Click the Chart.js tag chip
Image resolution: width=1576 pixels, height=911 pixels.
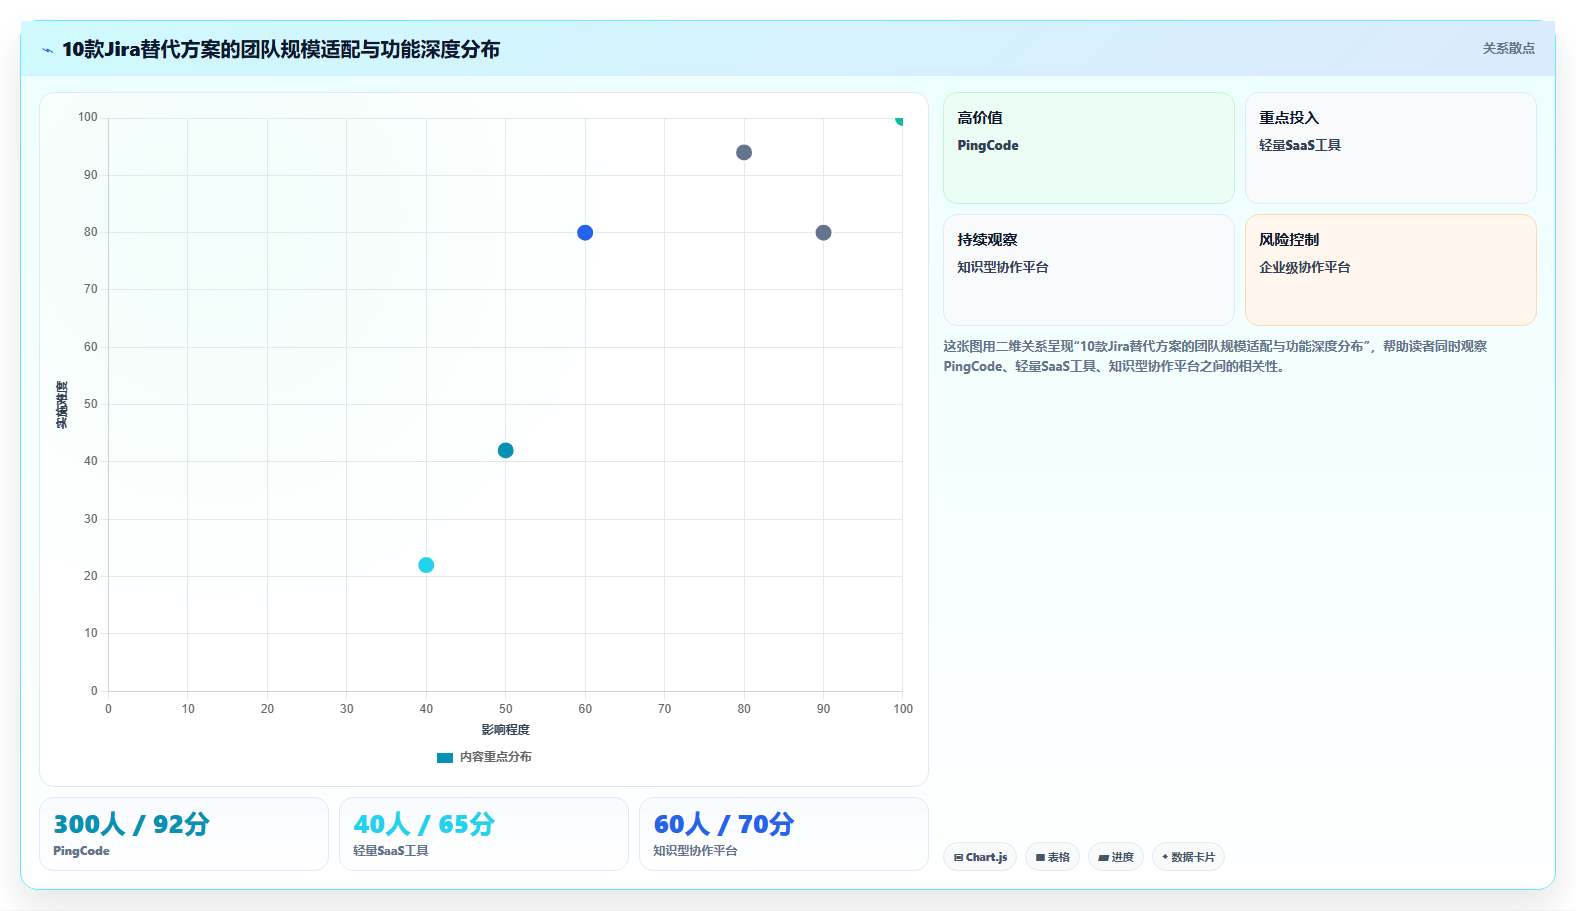tap(980, 857)
